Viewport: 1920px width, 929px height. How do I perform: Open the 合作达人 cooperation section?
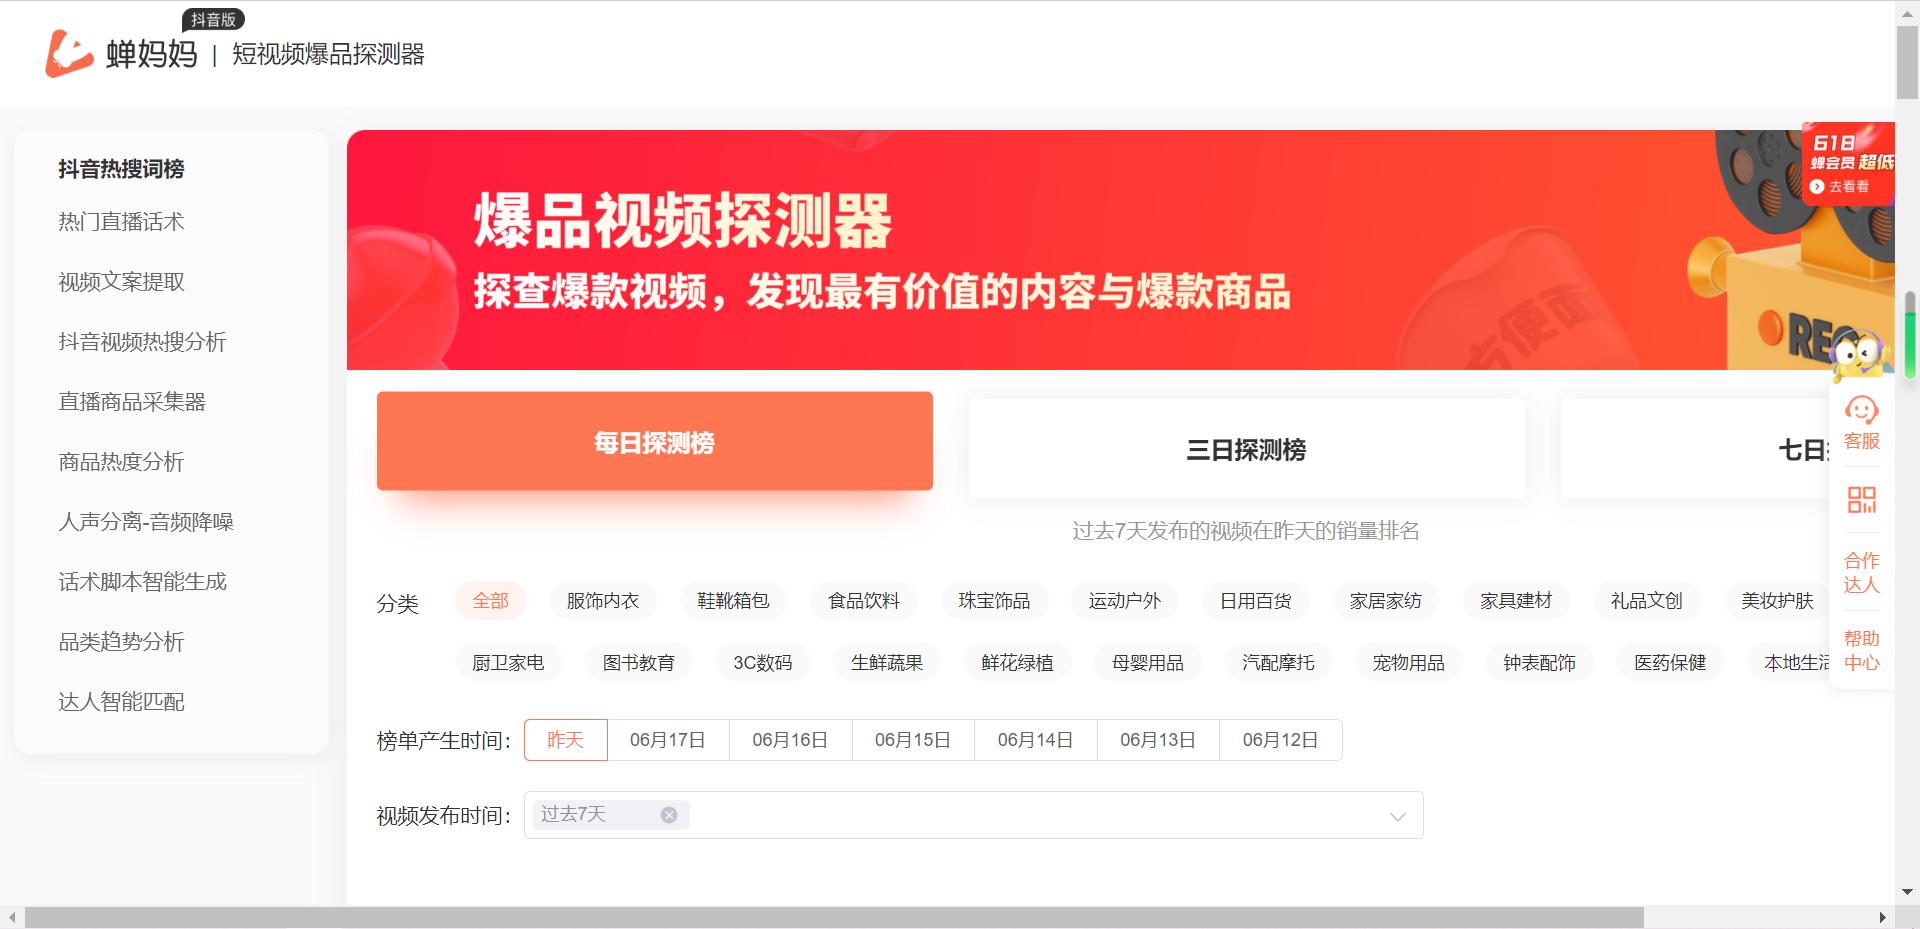(x=1861, y=570)
